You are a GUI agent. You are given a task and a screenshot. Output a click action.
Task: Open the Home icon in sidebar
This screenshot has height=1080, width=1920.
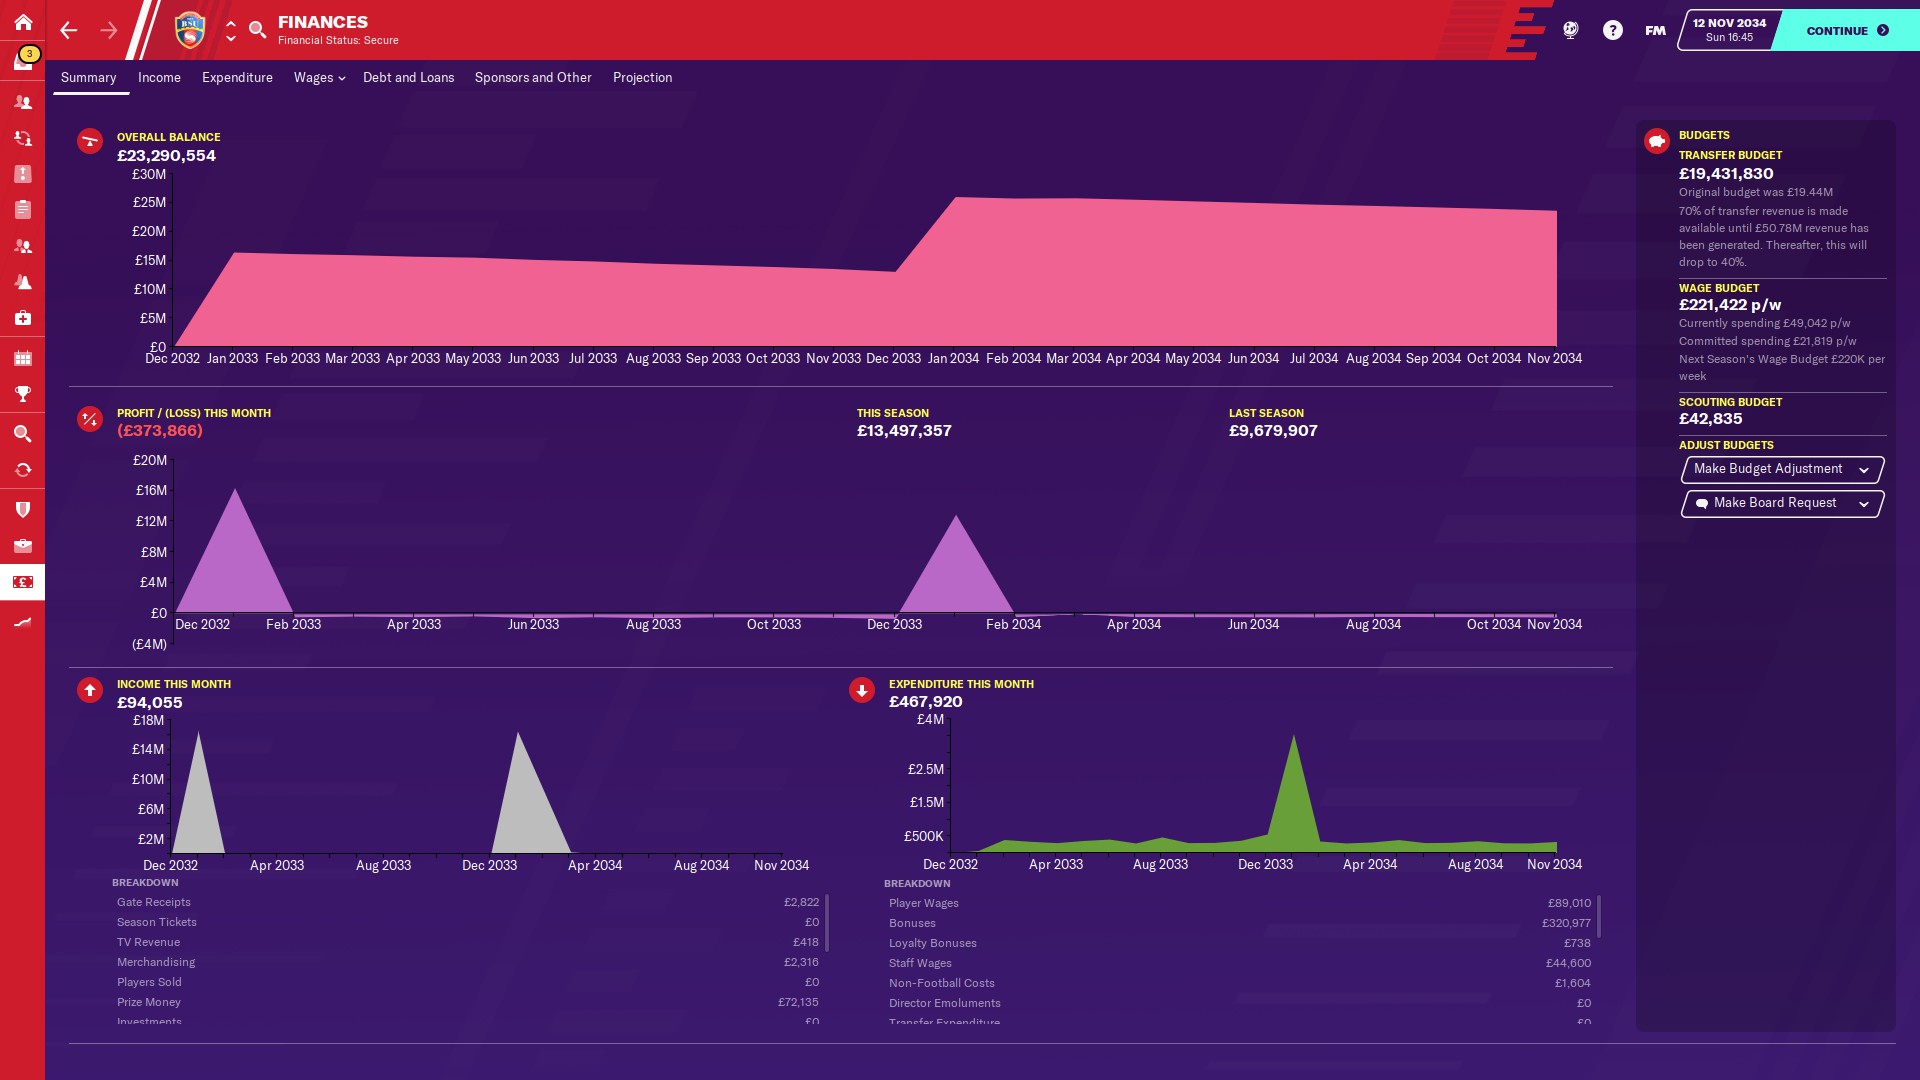coord(23,22)
